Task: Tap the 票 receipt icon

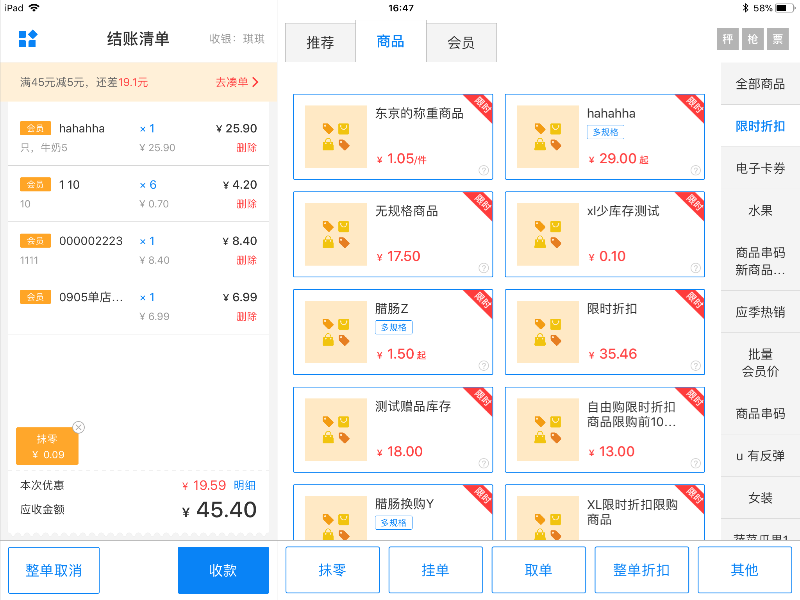Action: pyautogui.click(x=778, y=39)
